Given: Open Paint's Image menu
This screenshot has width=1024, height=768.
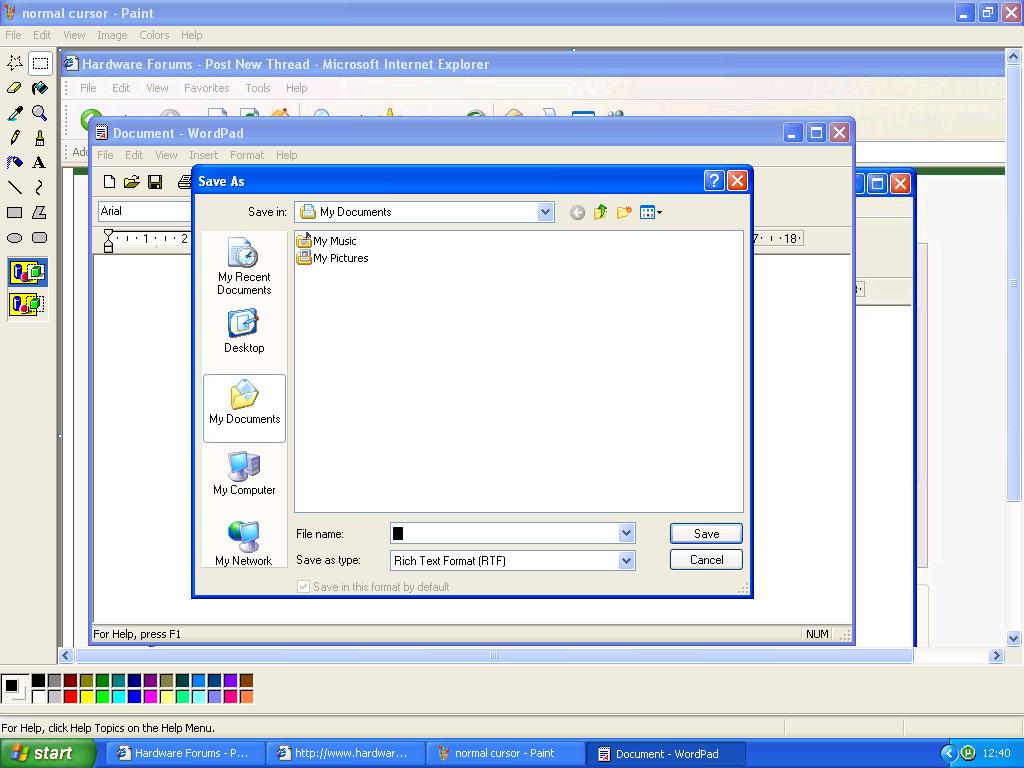Looking at the screenshot, I should (112, 35).
